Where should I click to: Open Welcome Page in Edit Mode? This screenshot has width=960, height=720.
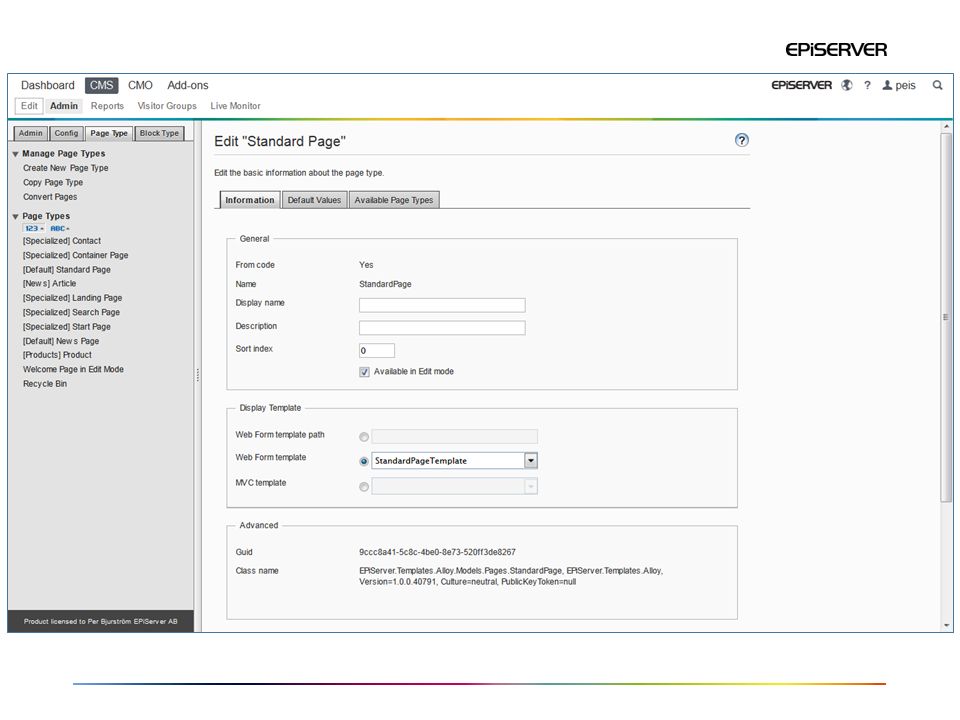pos(73,370)
